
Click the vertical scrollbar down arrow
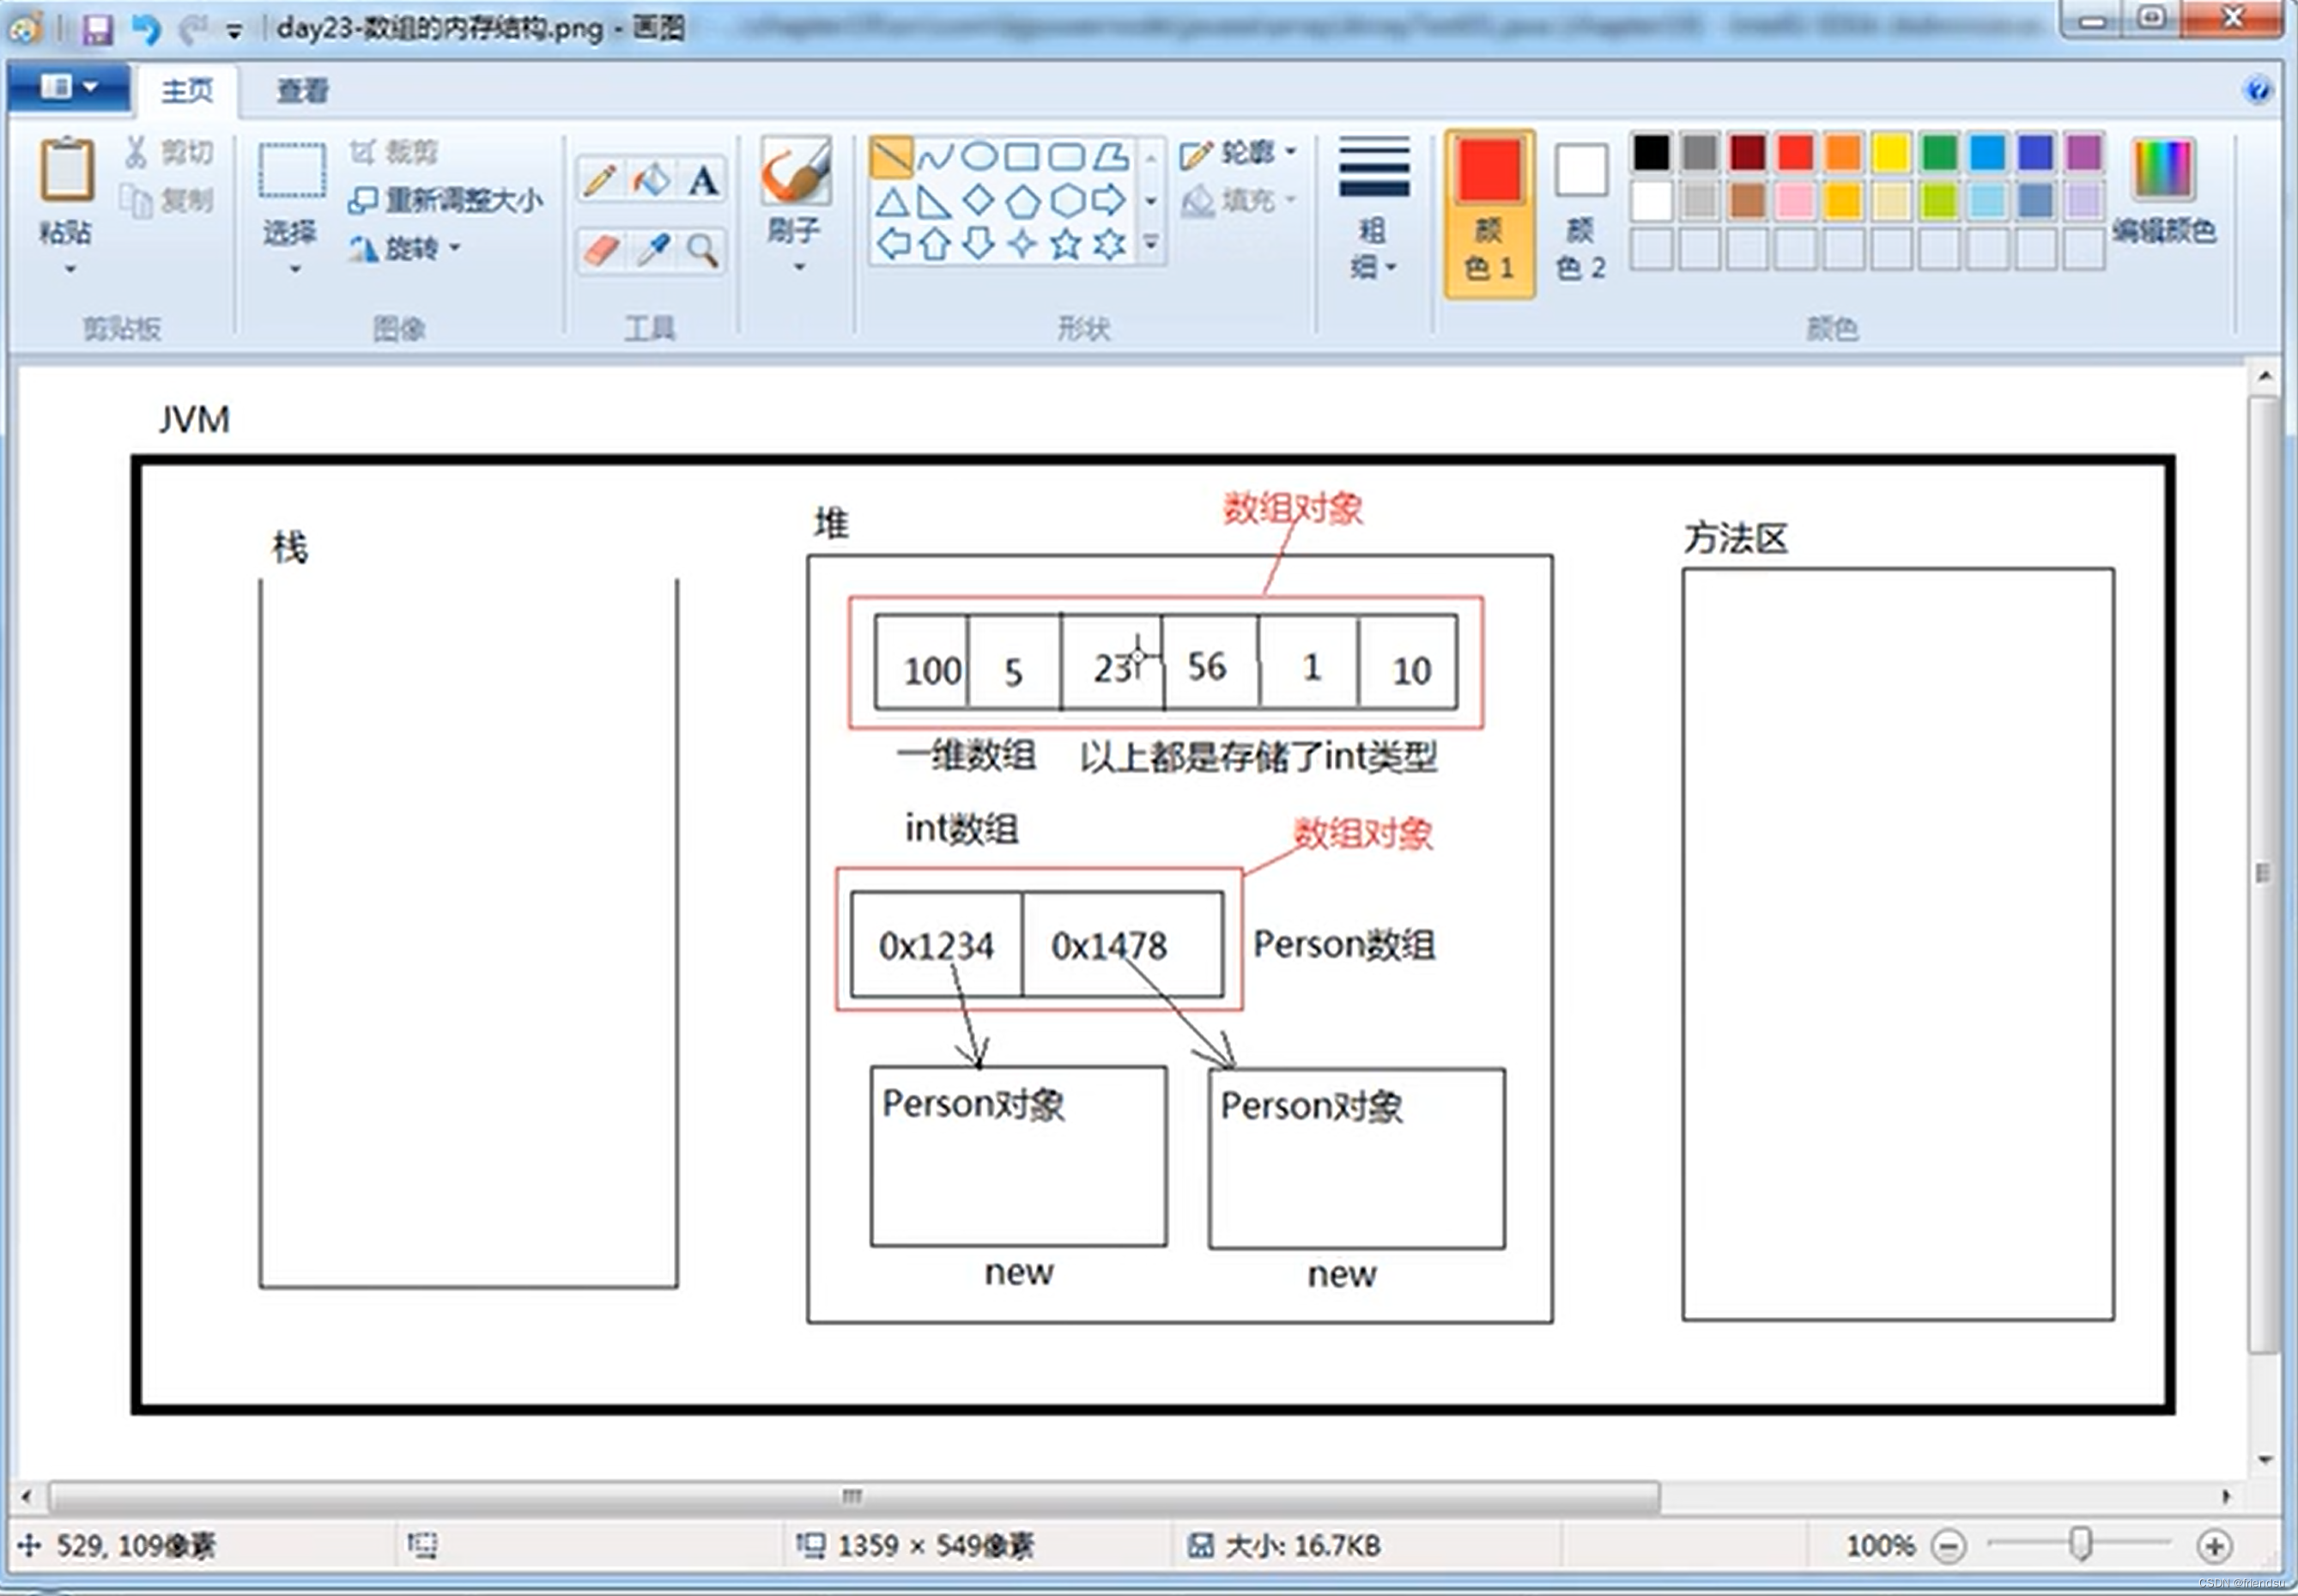2265,1460
